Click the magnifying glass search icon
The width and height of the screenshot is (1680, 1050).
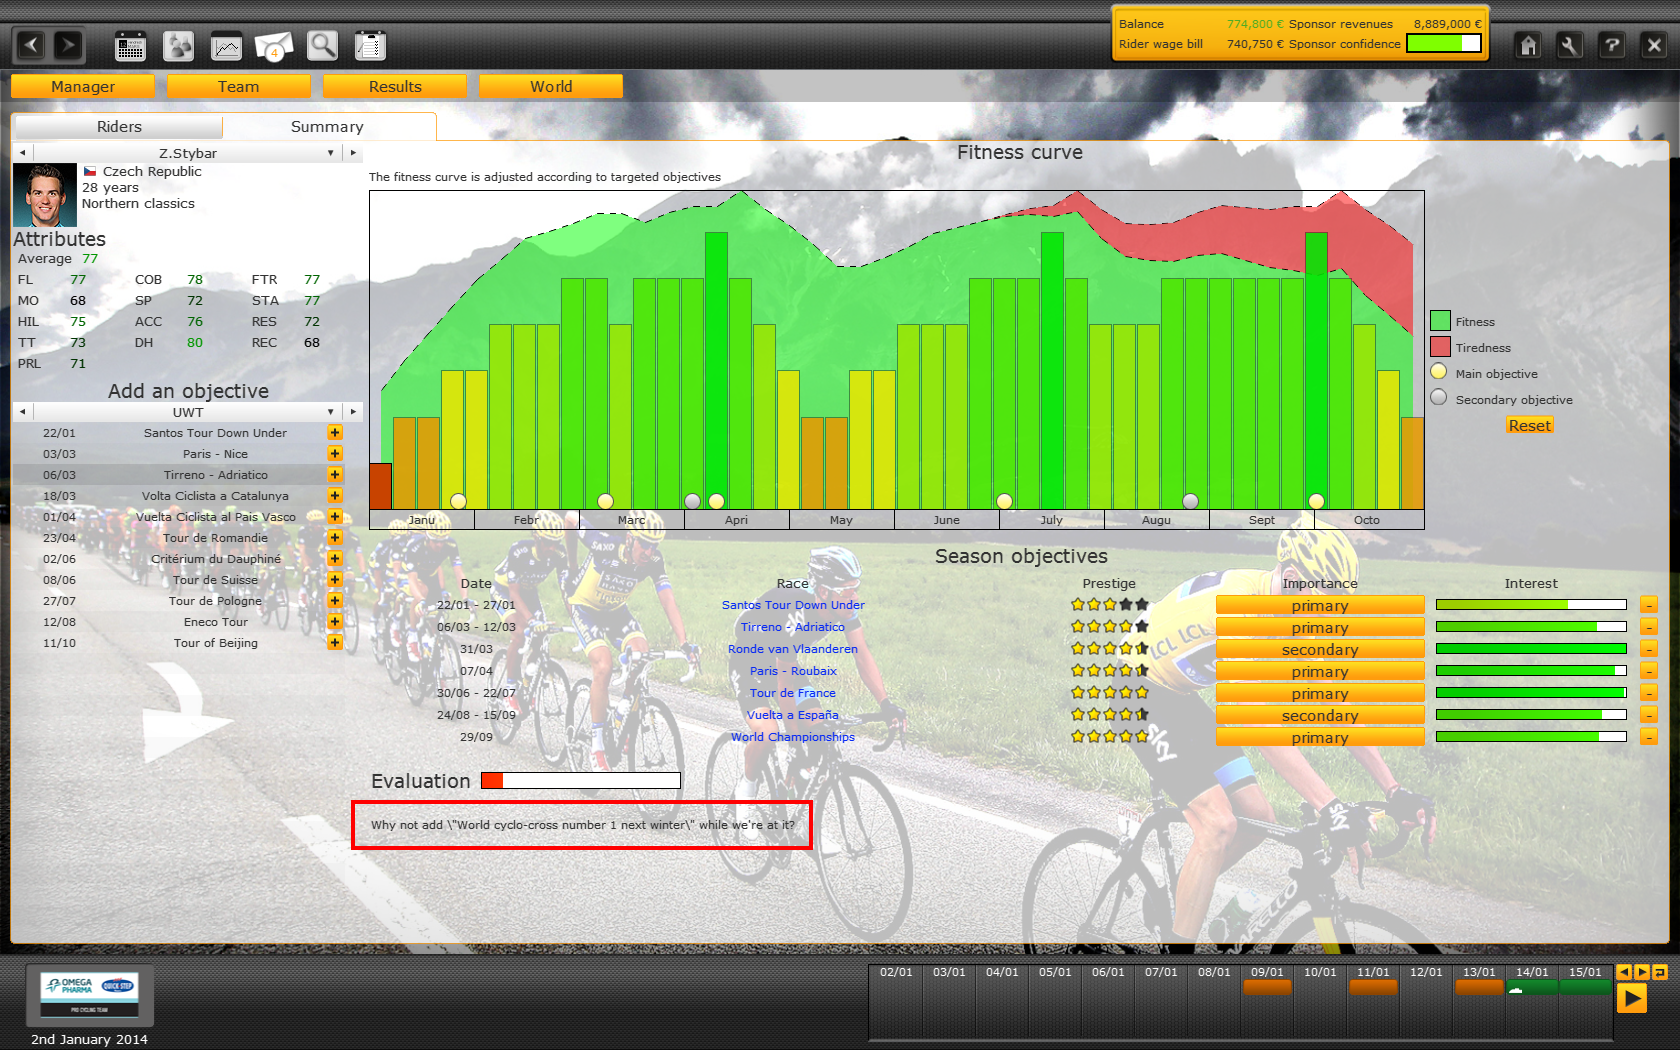pos(322,46)
